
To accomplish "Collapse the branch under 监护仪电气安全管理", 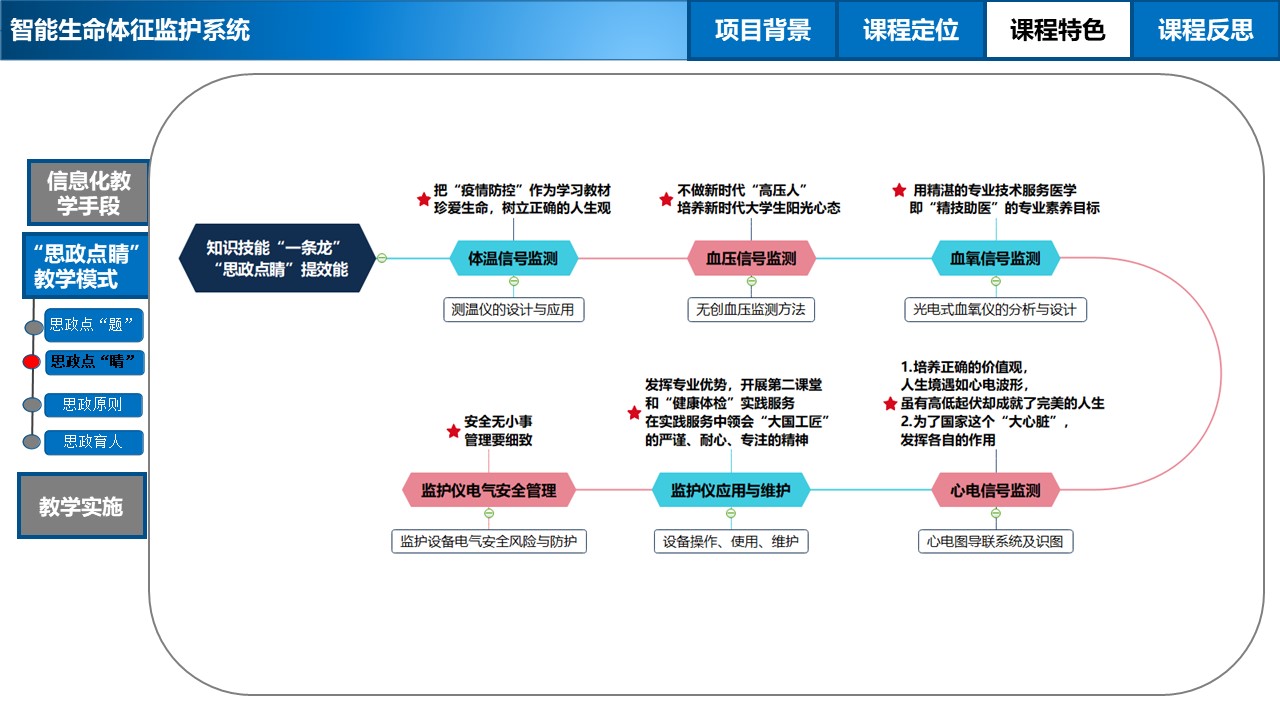I will [x=489, y=513].
